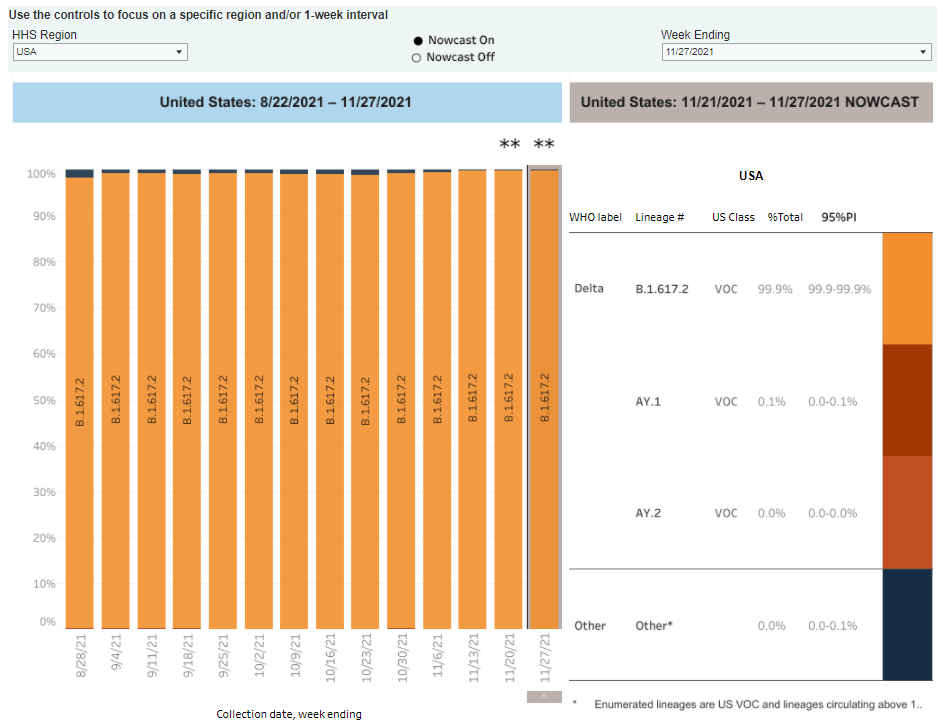Click the AY.1 dark red color swatch
The width and height of the screenshot is (940, 724).
click(907, 400)
